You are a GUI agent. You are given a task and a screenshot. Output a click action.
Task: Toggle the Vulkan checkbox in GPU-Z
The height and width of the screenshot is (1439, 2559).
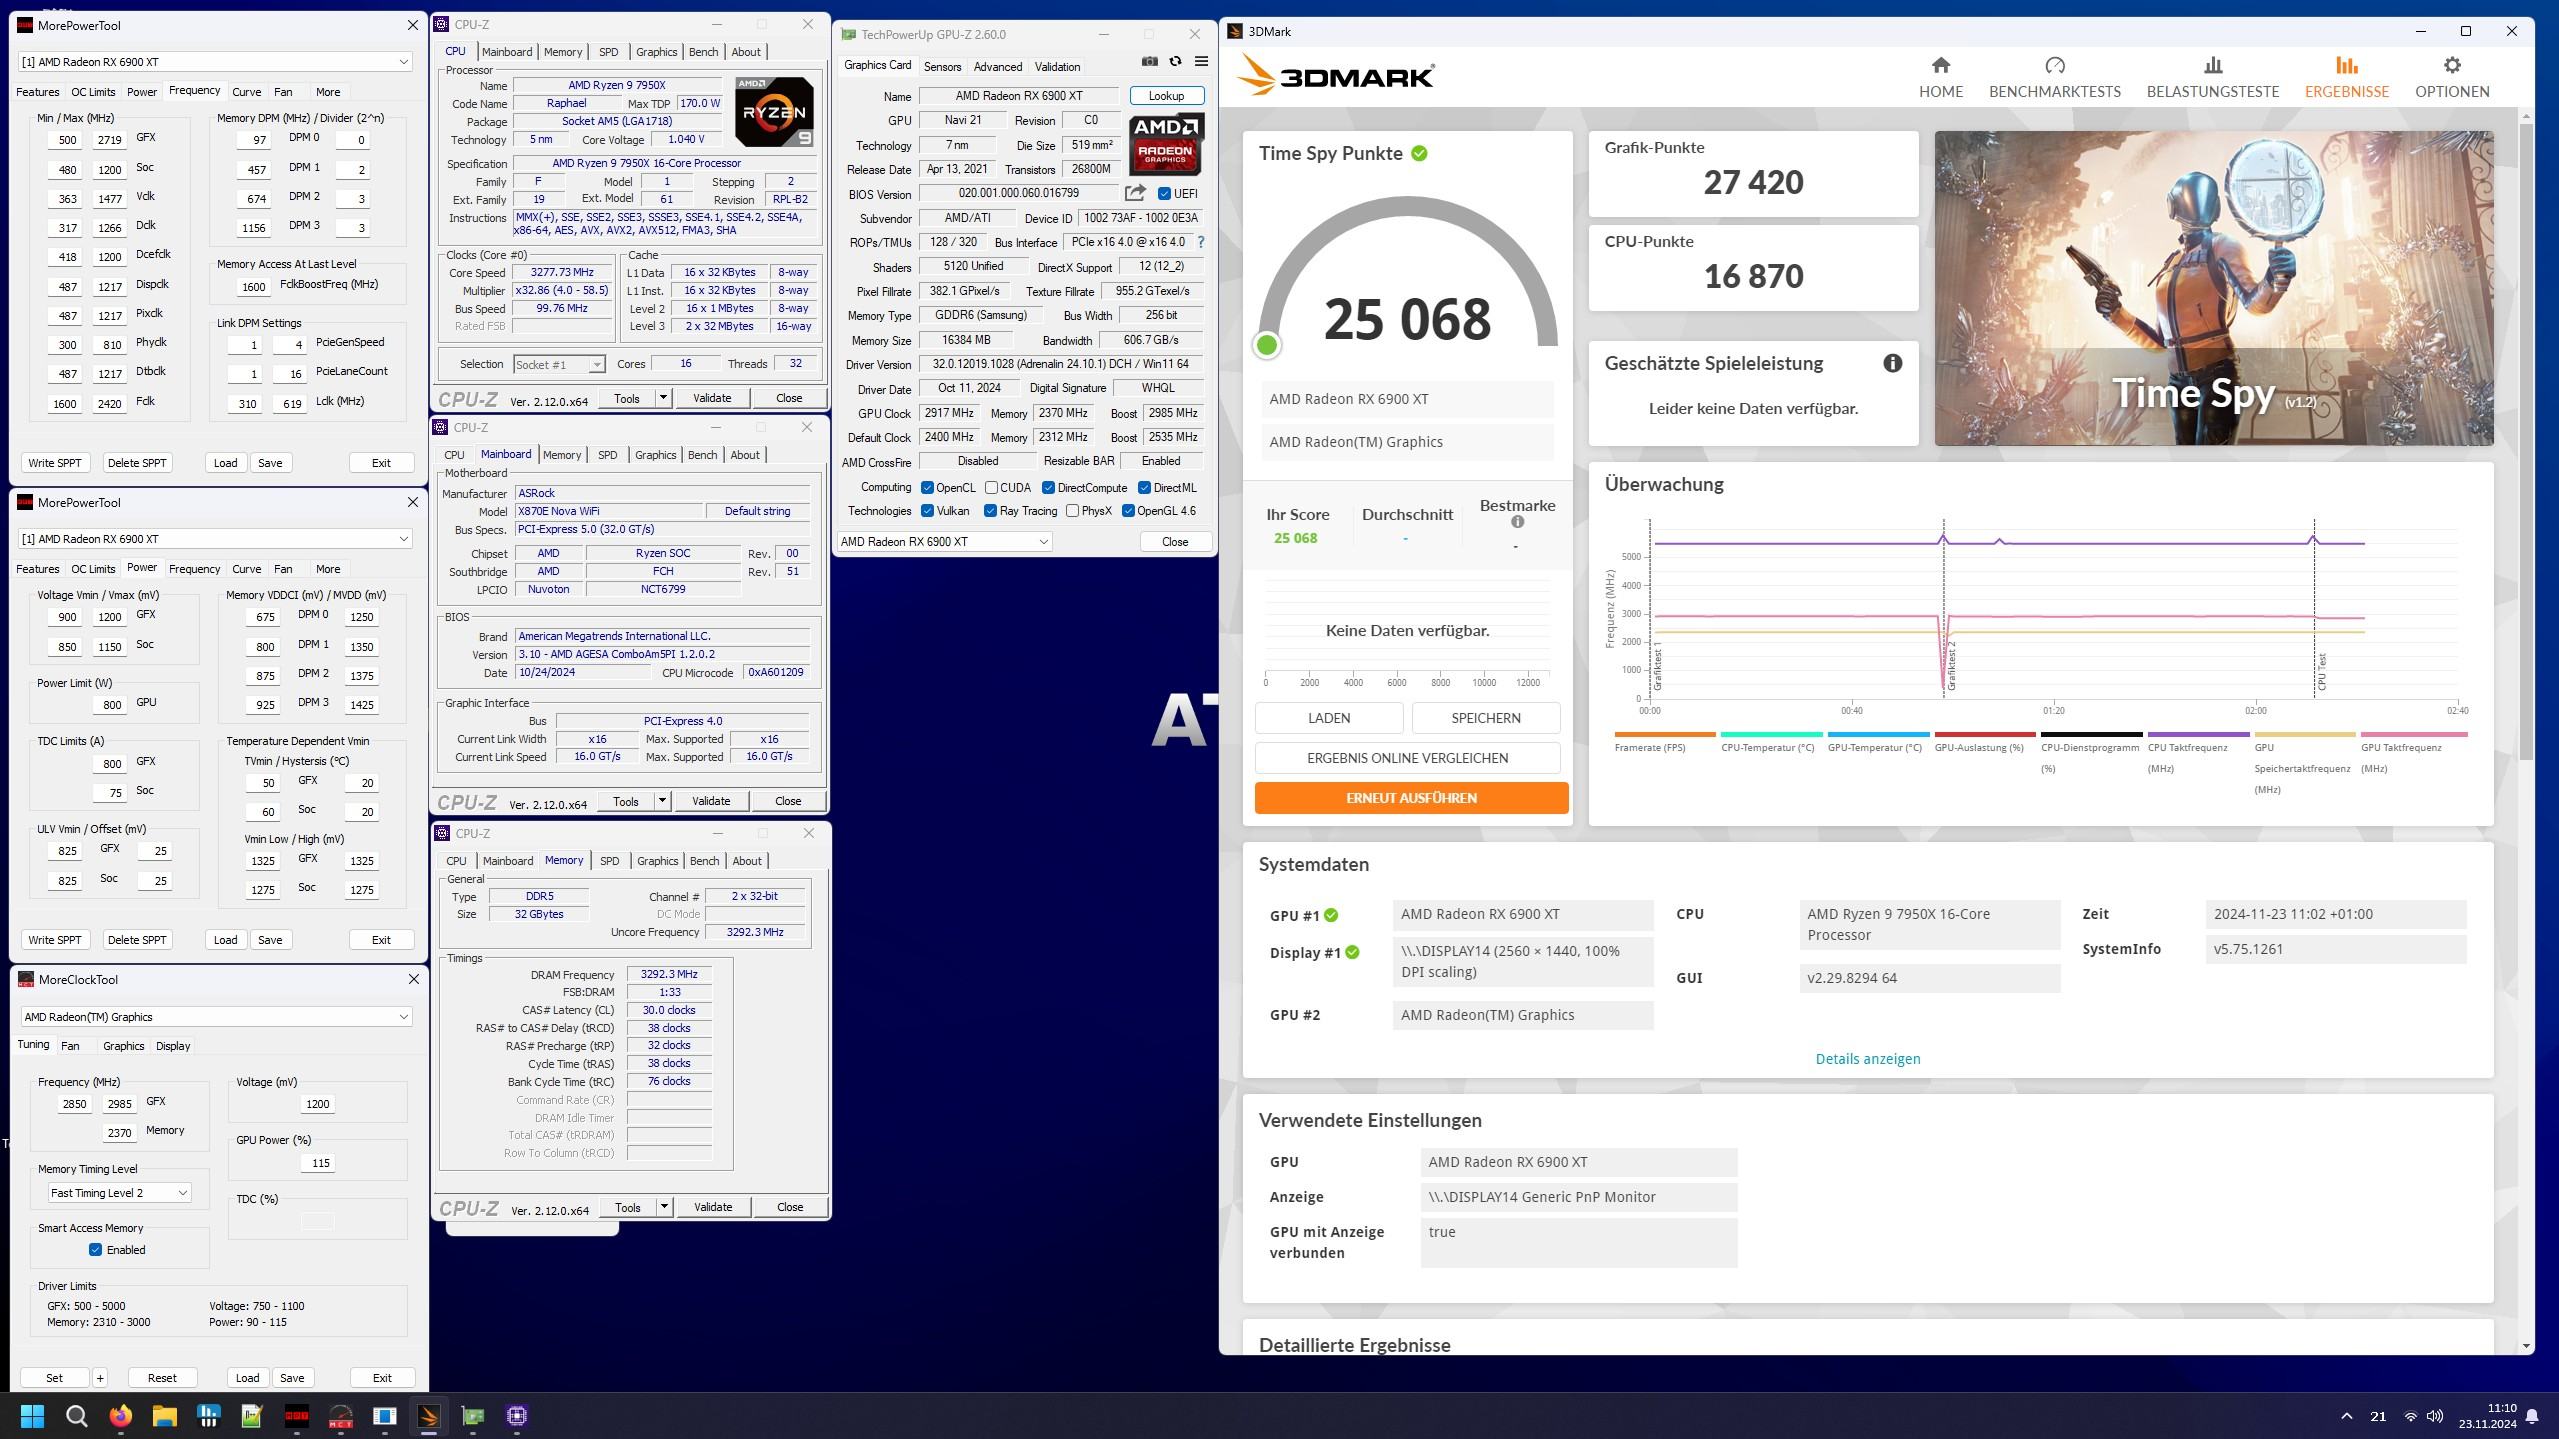[x=927, y=511]
